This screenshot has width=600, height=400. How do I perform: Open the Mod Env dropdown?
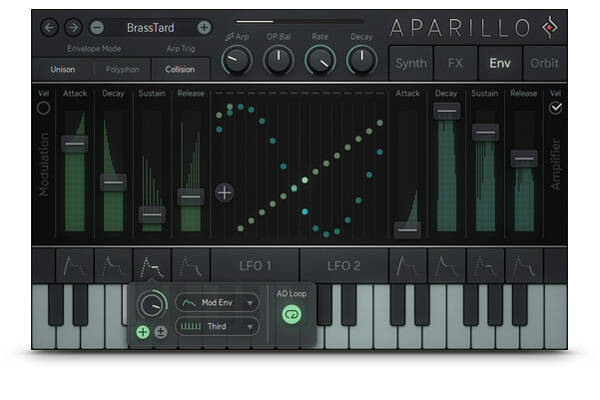point(217,303)
